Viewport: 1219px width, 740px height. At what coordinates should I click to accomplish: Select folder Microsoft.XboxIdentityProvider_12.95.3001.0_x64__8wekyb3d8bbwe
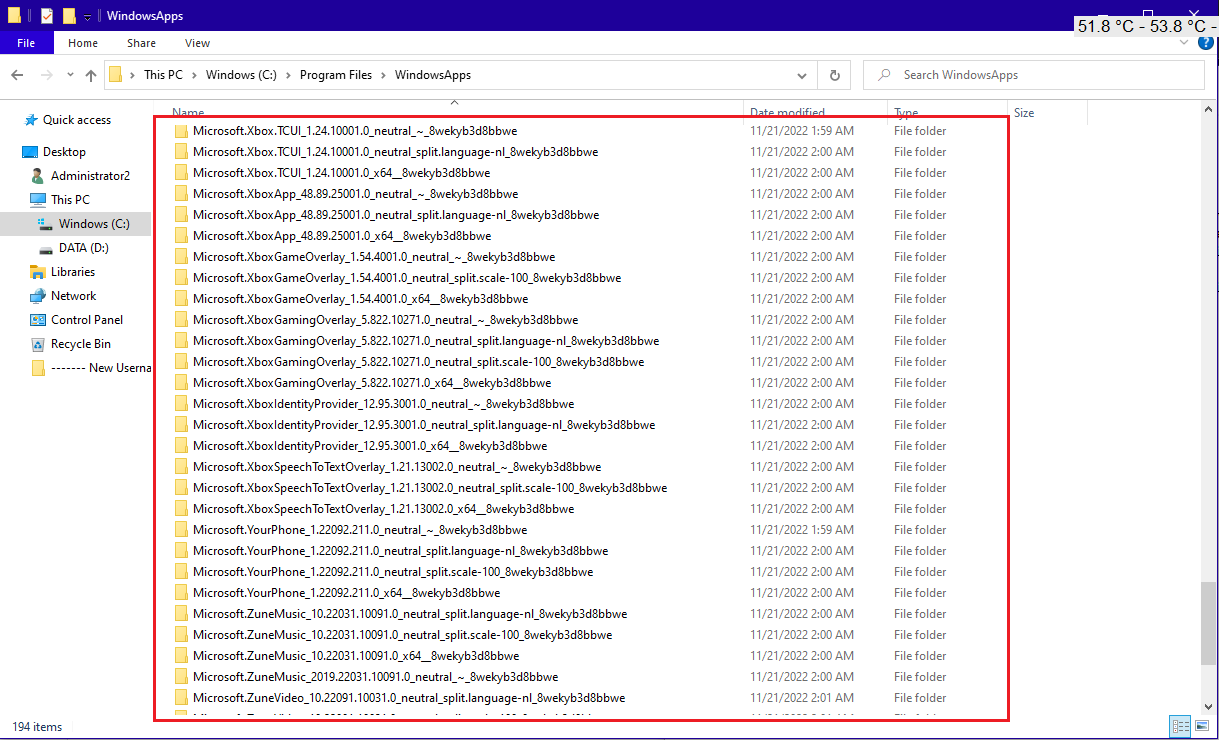[x=370, y=446]
